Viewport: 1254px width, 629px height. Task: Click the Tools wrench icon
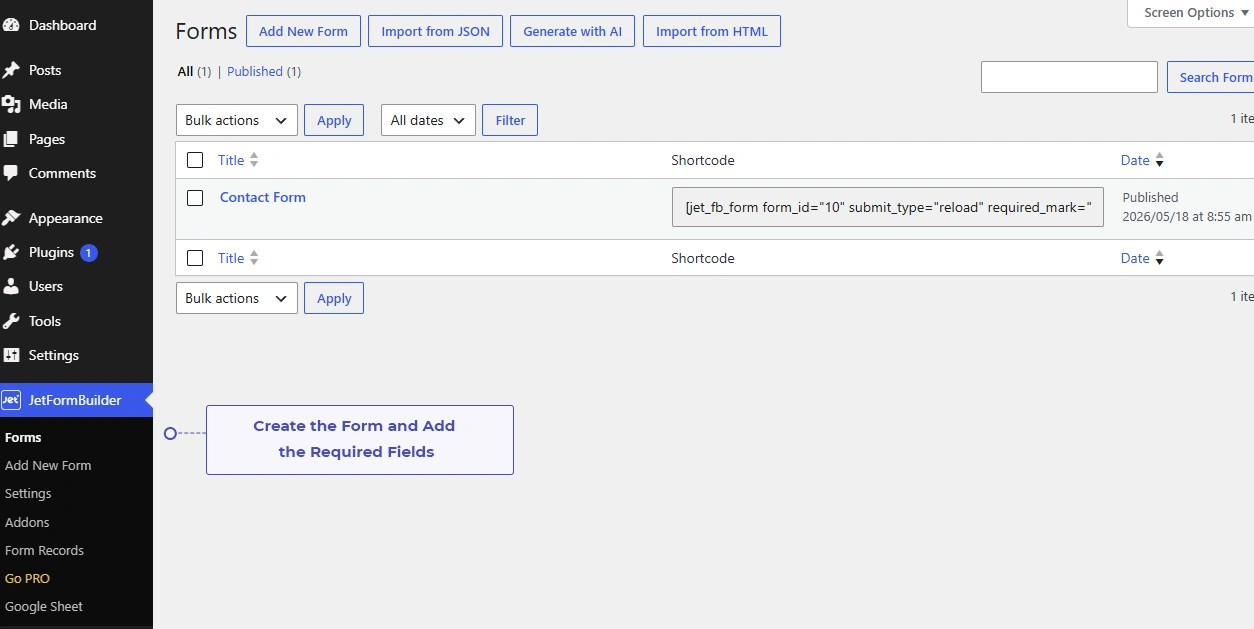pos(11,321)
